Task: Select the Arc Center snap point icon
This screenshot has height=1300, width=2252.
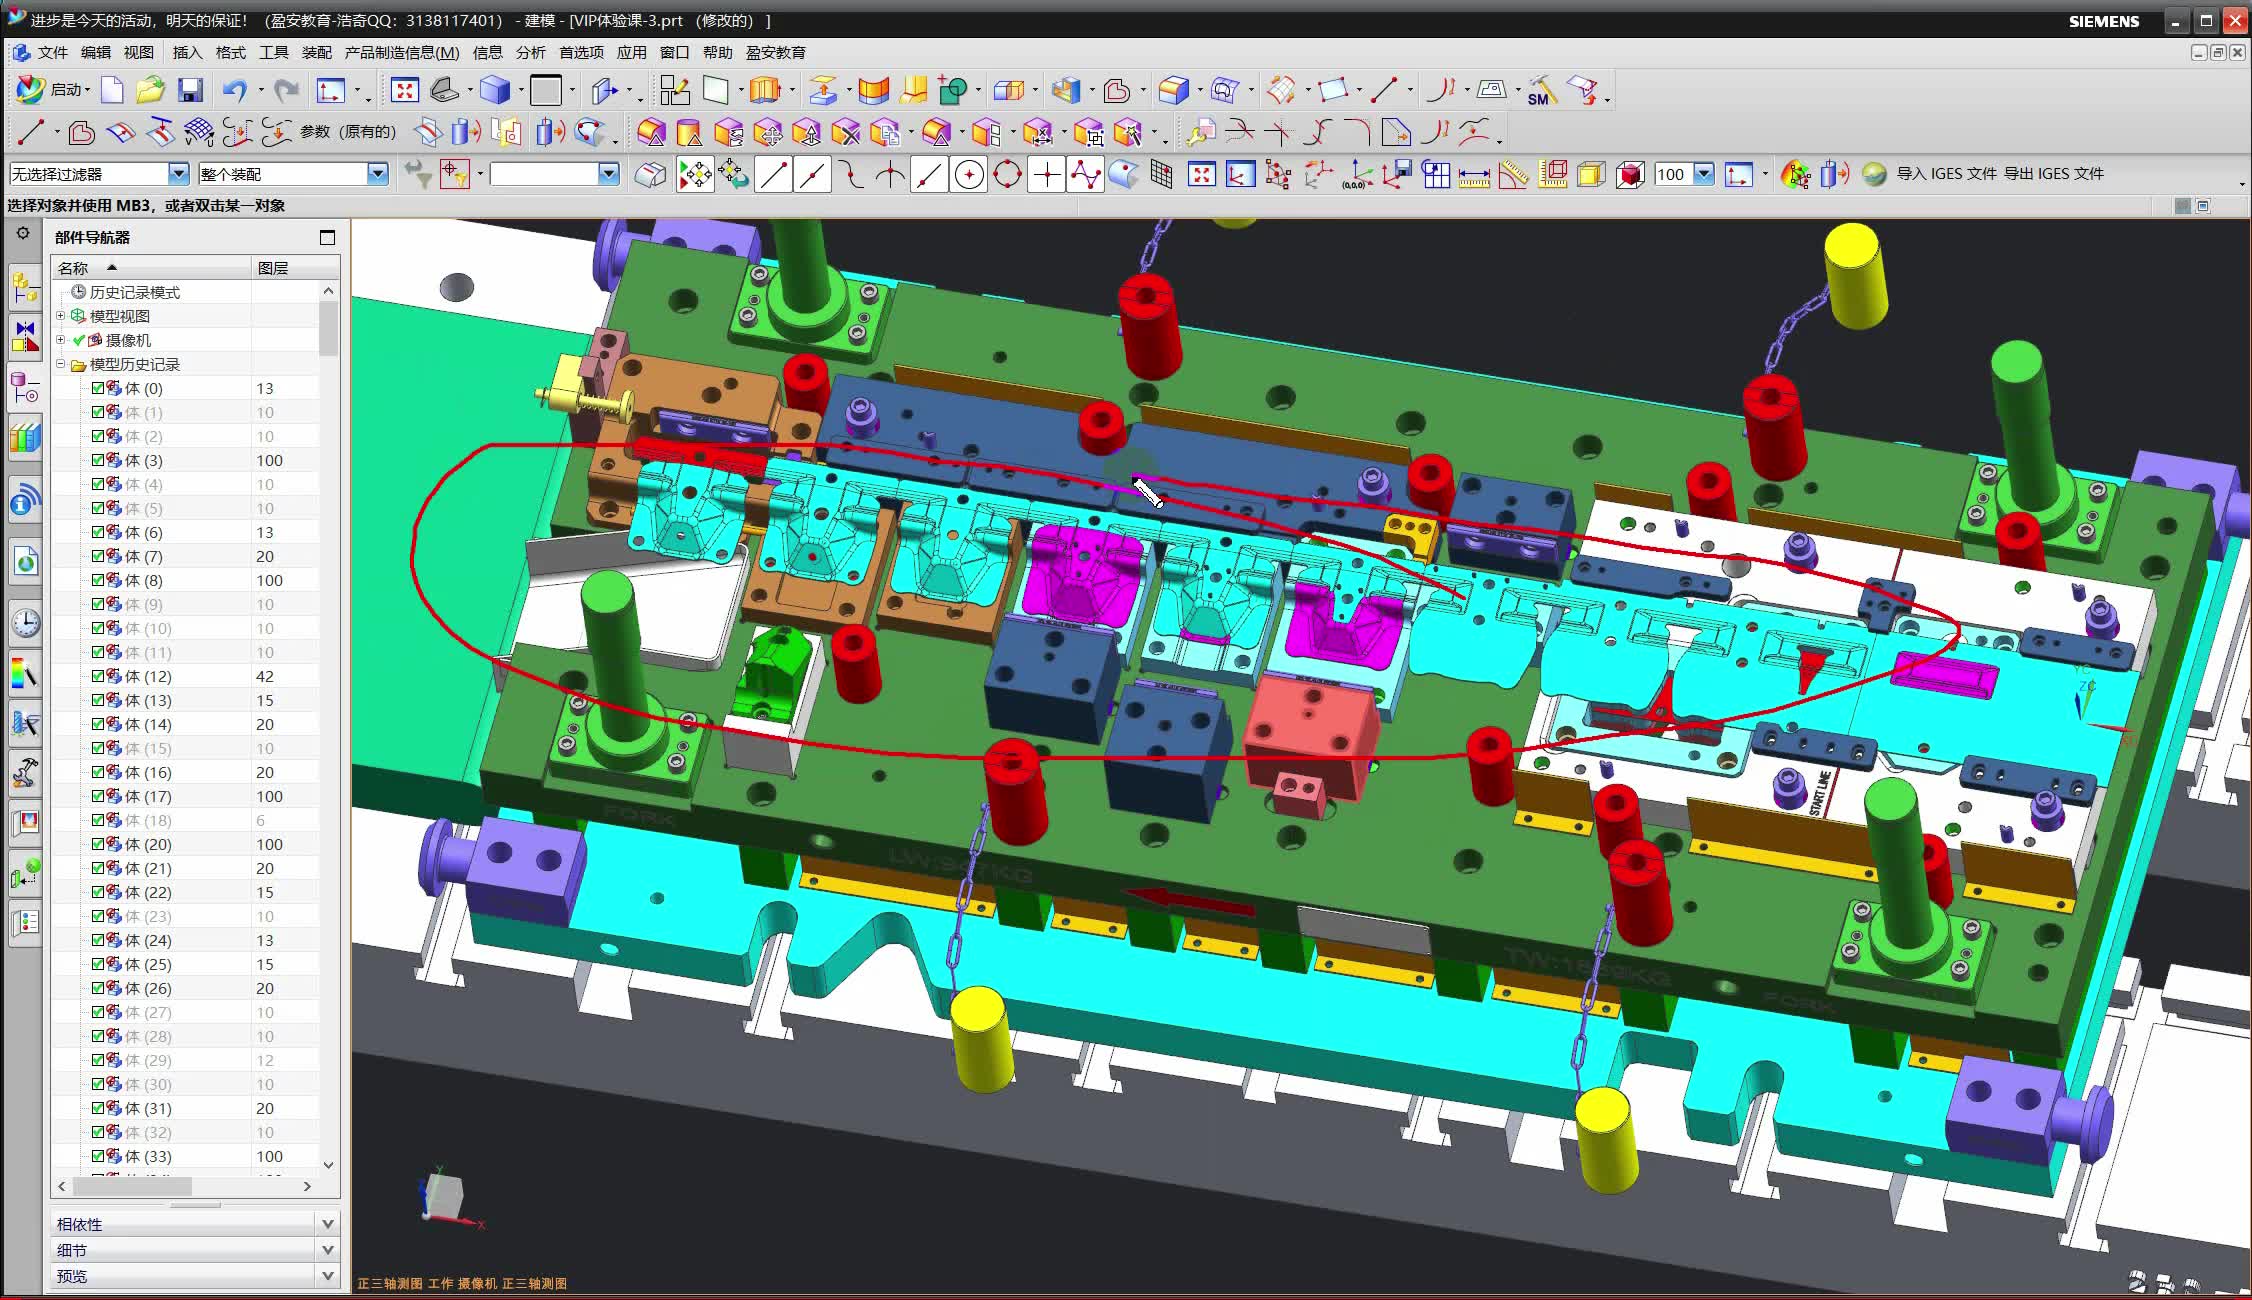Action: pos(968,175)
